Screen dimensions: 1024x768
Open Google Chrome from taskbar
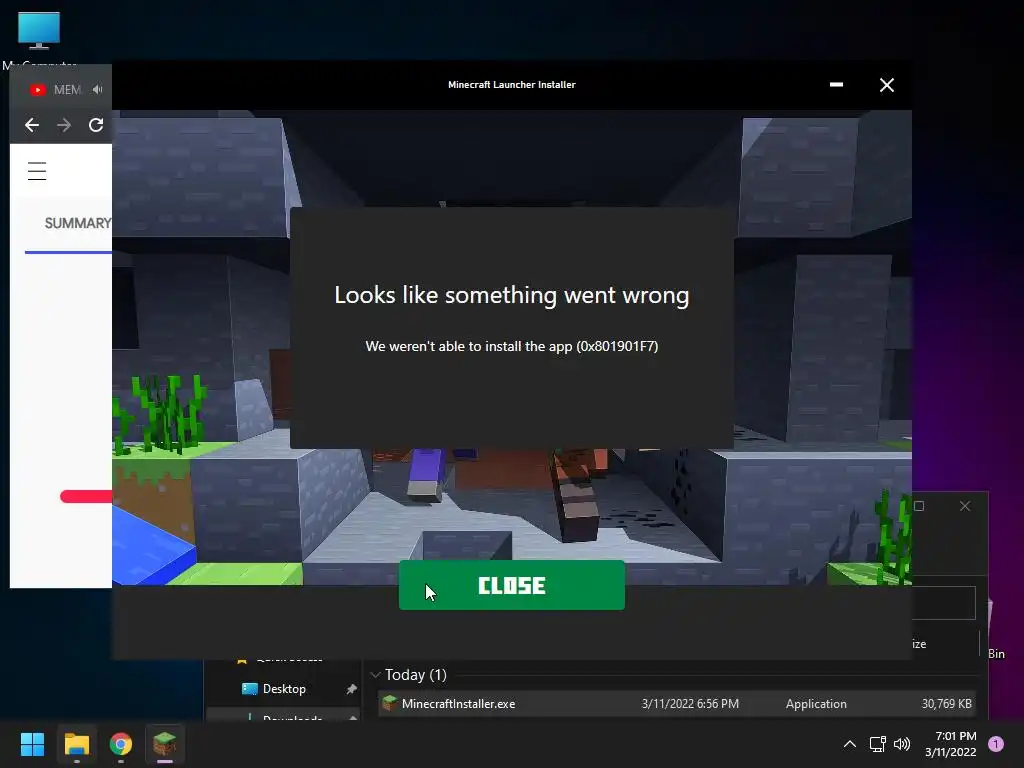(x=121, y=744)
